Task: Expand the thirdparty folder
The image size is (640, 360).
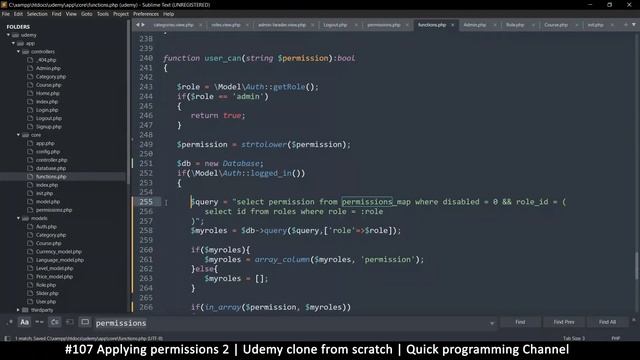Action: click(18, 310)
